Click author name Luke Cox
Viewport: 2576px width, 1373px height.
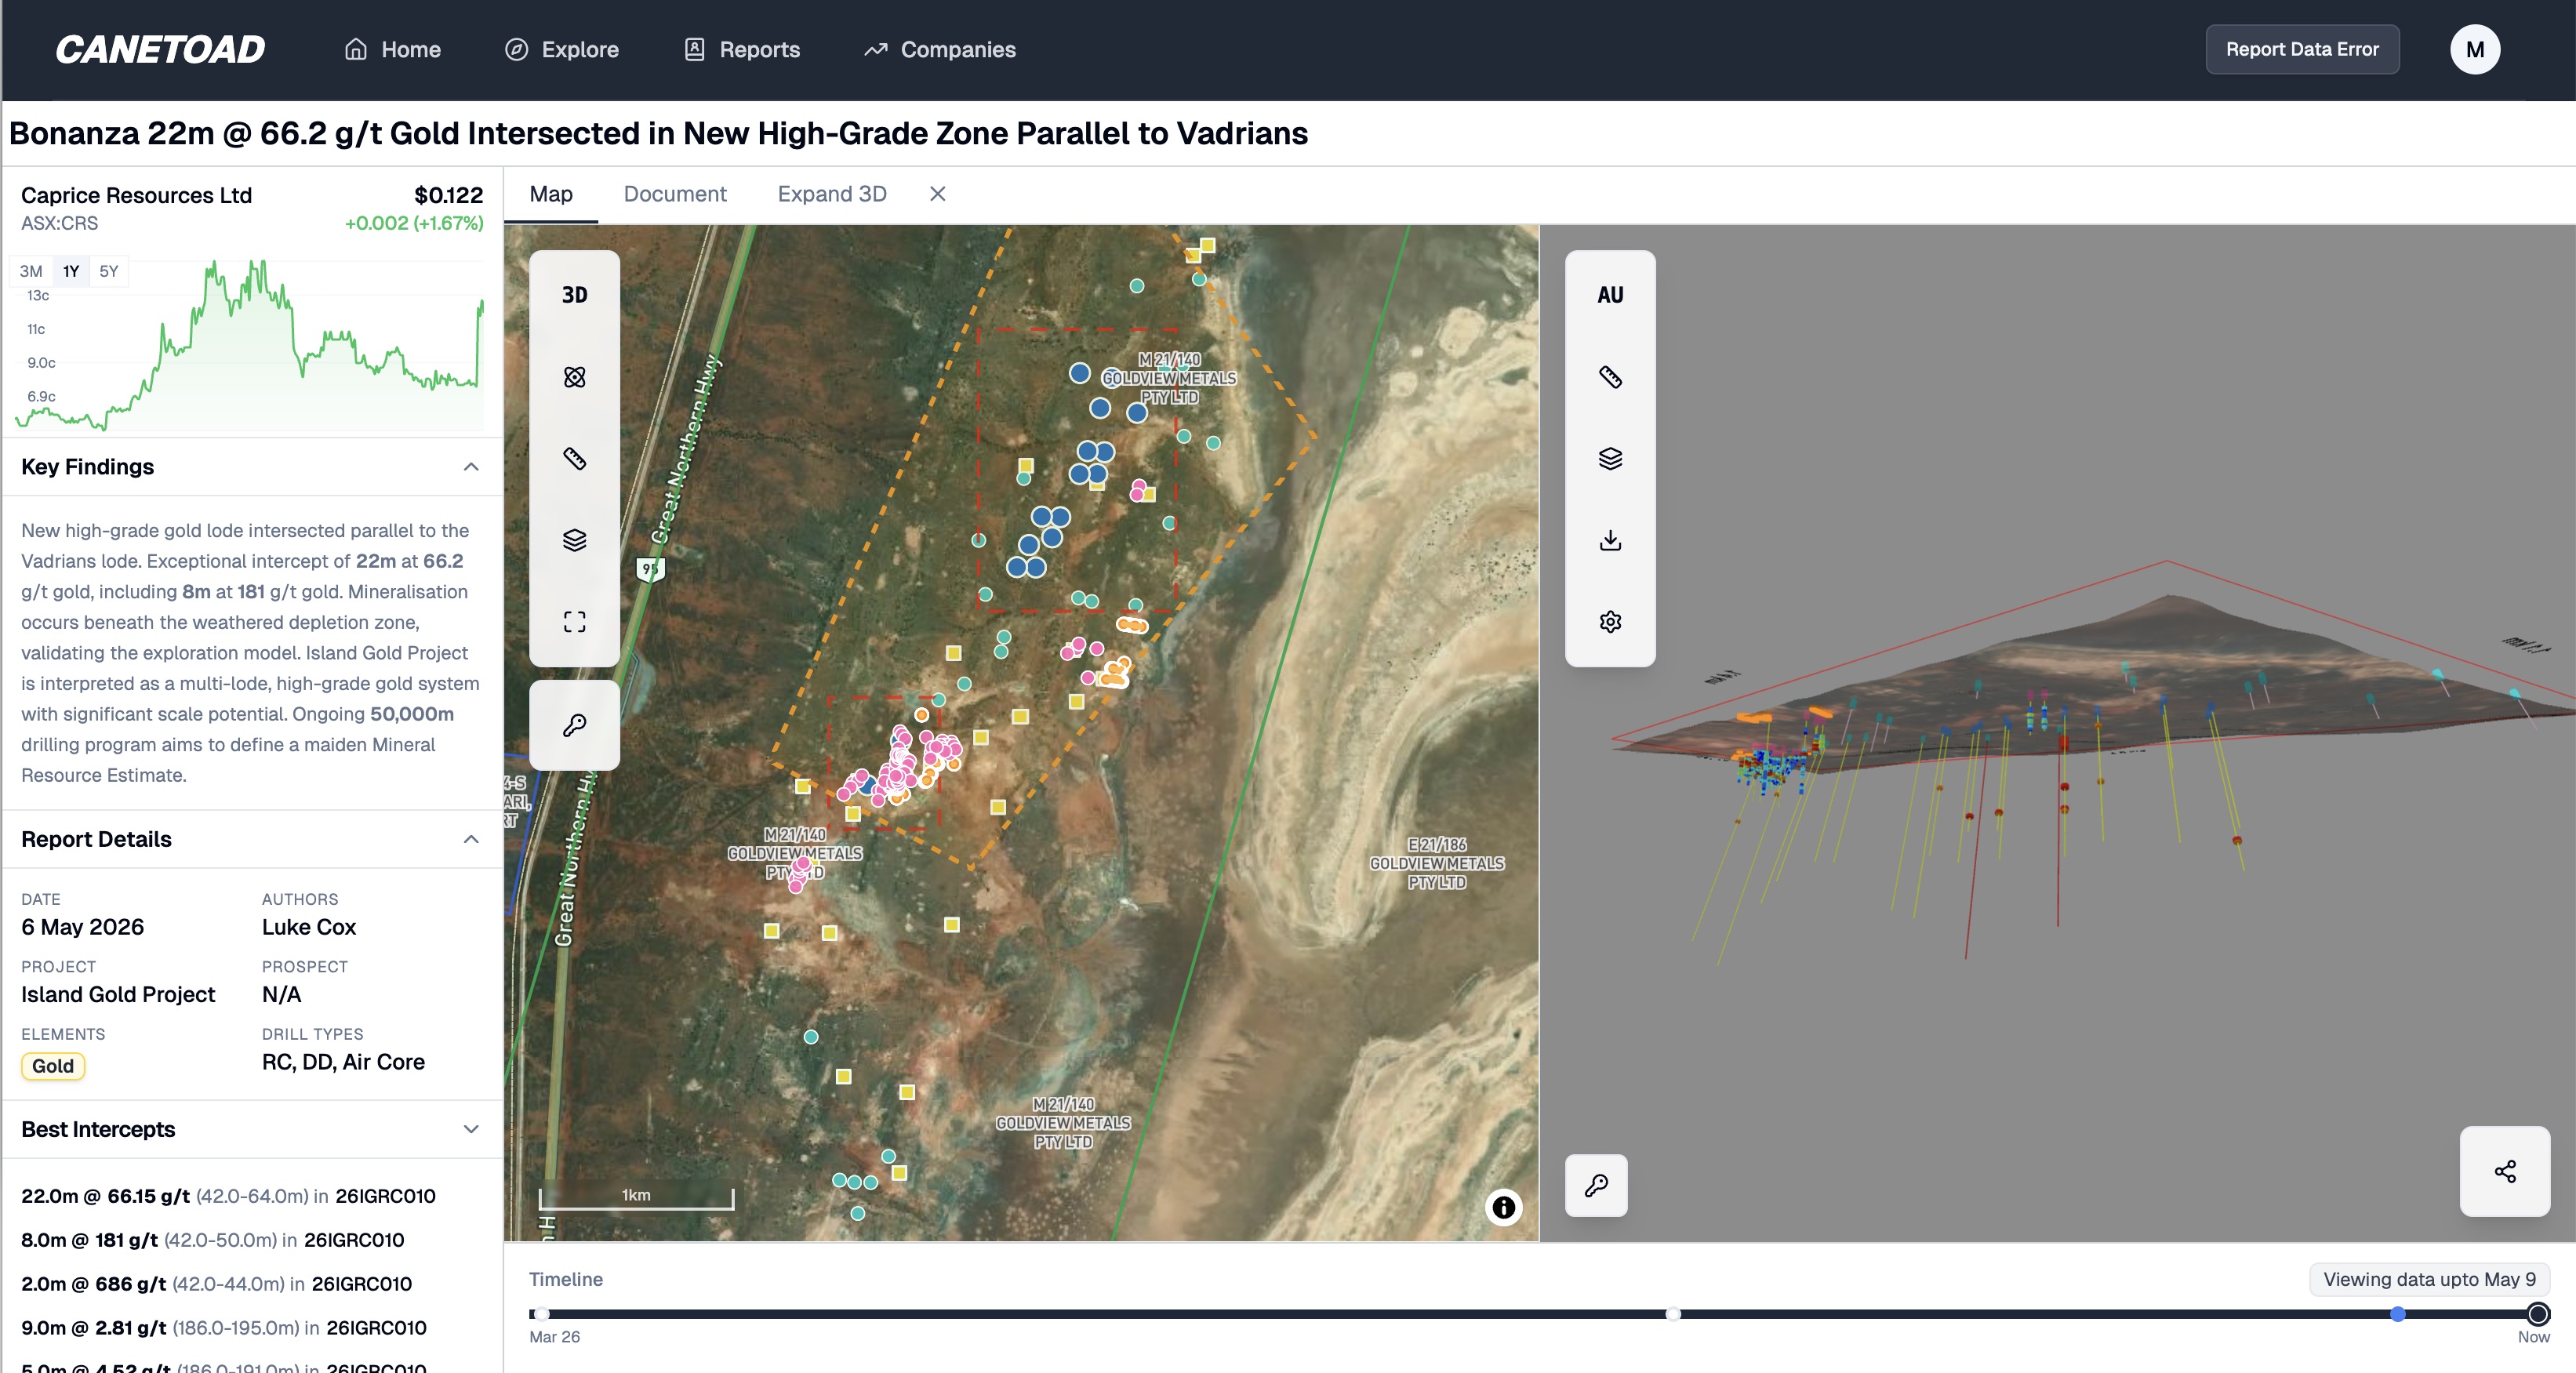click(309, 927)
